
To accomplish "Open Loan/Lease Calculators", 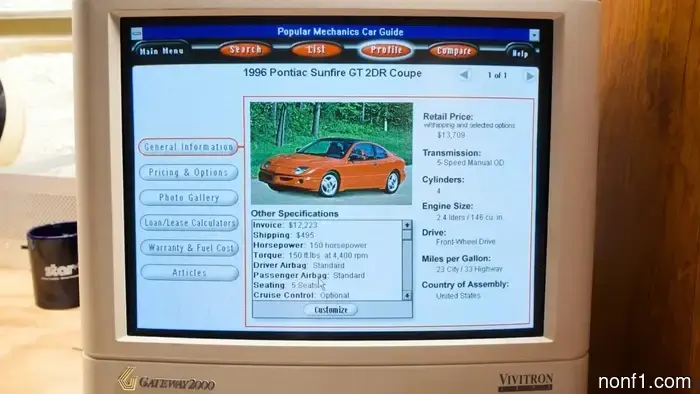I will tap(189, 223).
